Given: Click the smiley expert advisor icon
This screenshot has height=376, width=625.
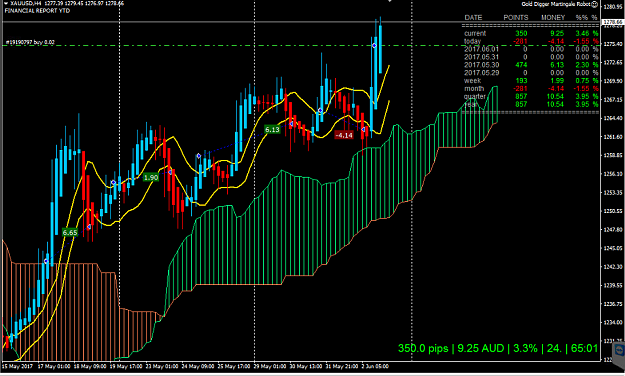Looking at the screenshot, I should click(595, 4).
